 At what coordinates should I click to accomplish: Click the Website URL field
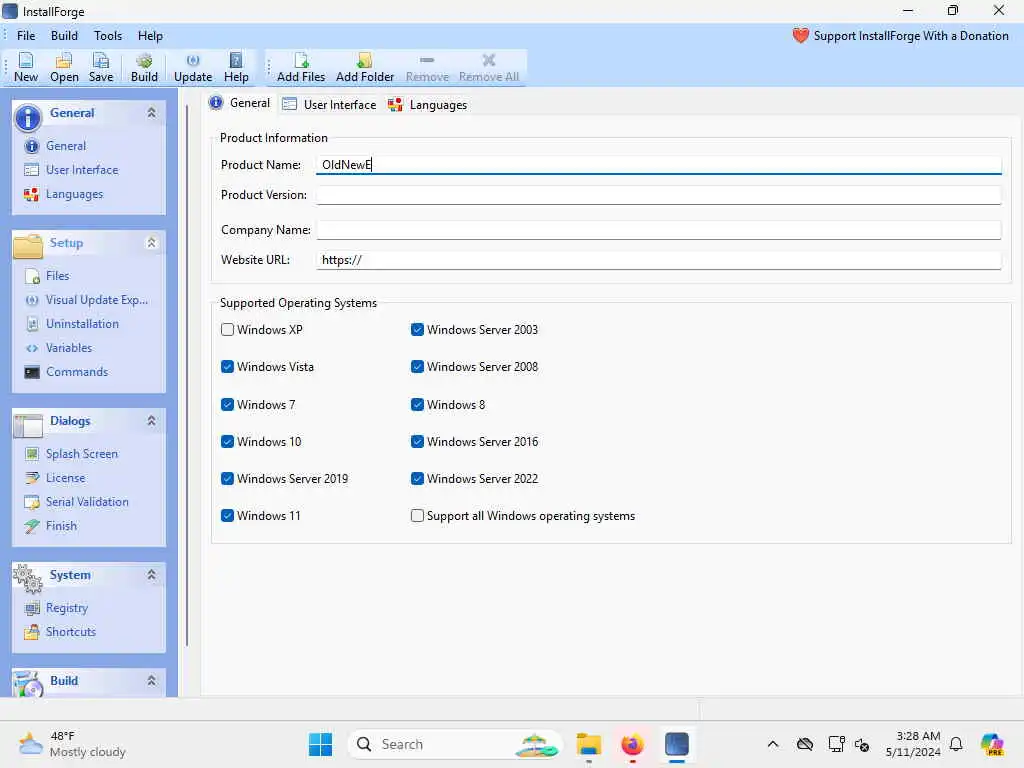(x=658, y=260)
